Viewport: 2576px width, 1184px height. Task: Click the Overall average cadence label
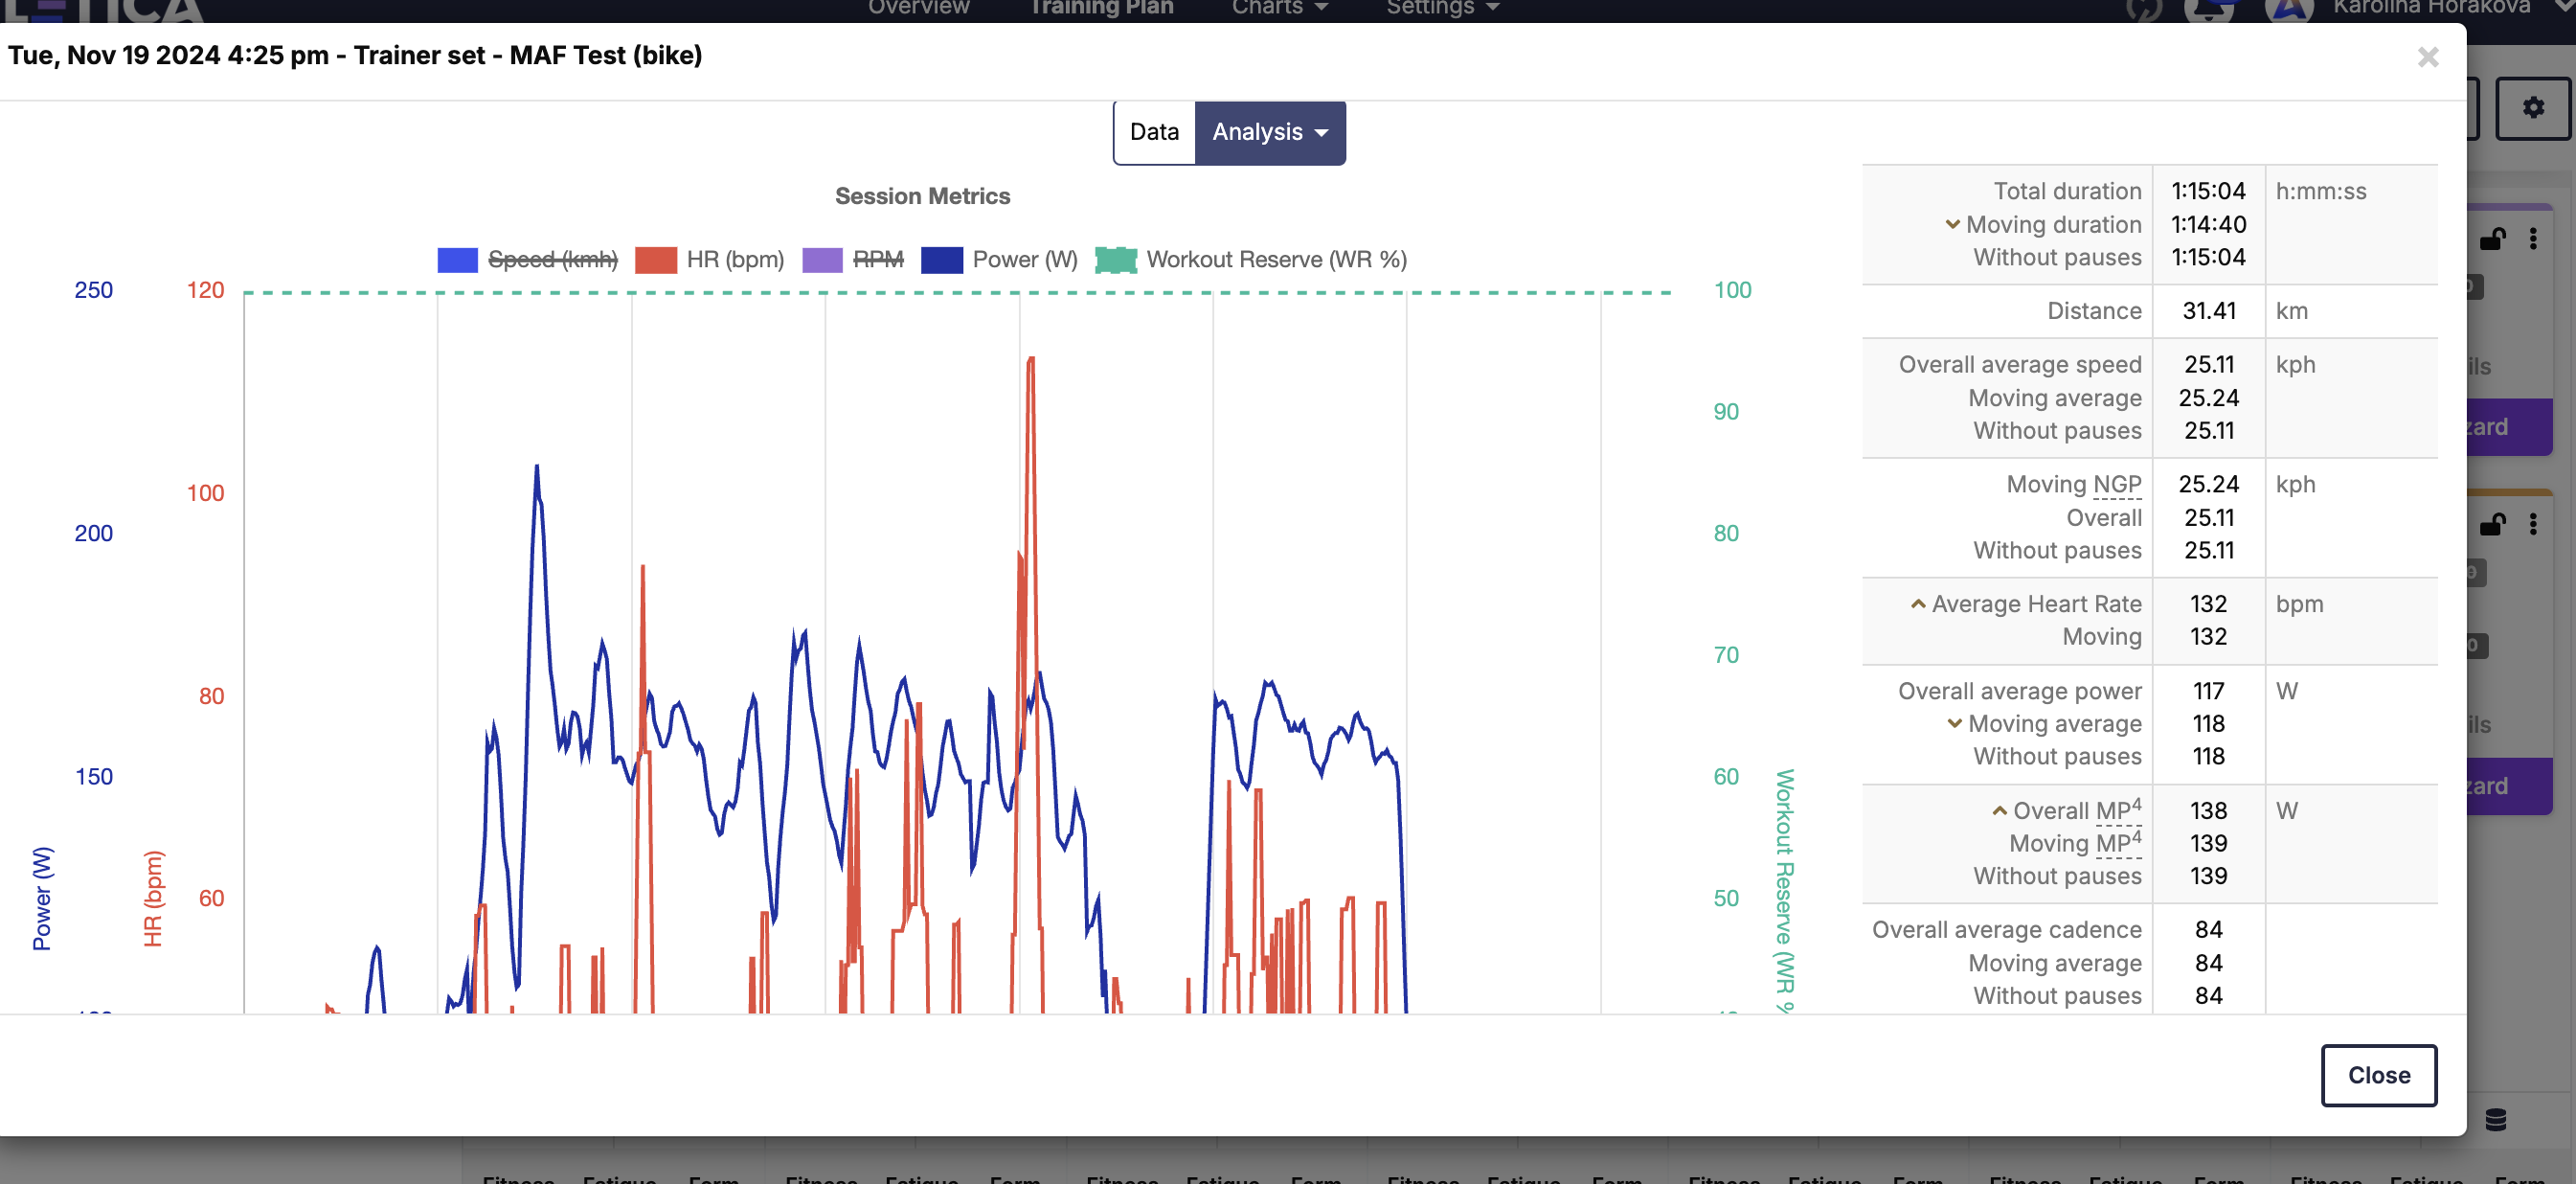point(2006,929)
